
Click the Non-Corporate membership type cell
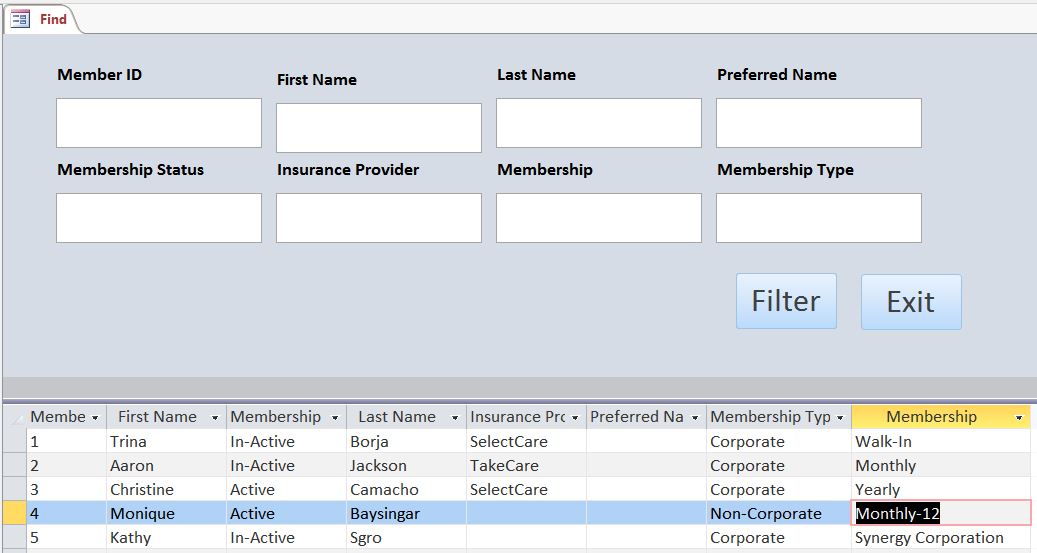point(778,513)
